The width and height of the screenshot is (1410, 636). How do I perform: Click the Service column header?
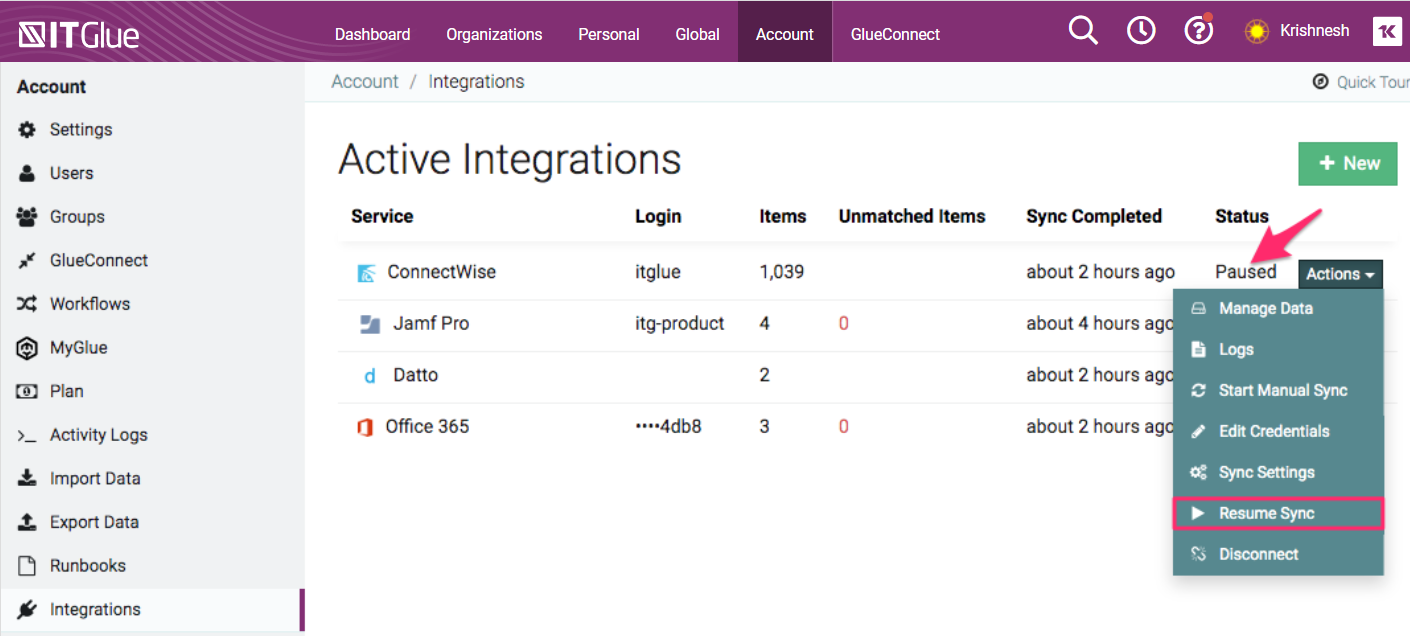pos(382,216)
